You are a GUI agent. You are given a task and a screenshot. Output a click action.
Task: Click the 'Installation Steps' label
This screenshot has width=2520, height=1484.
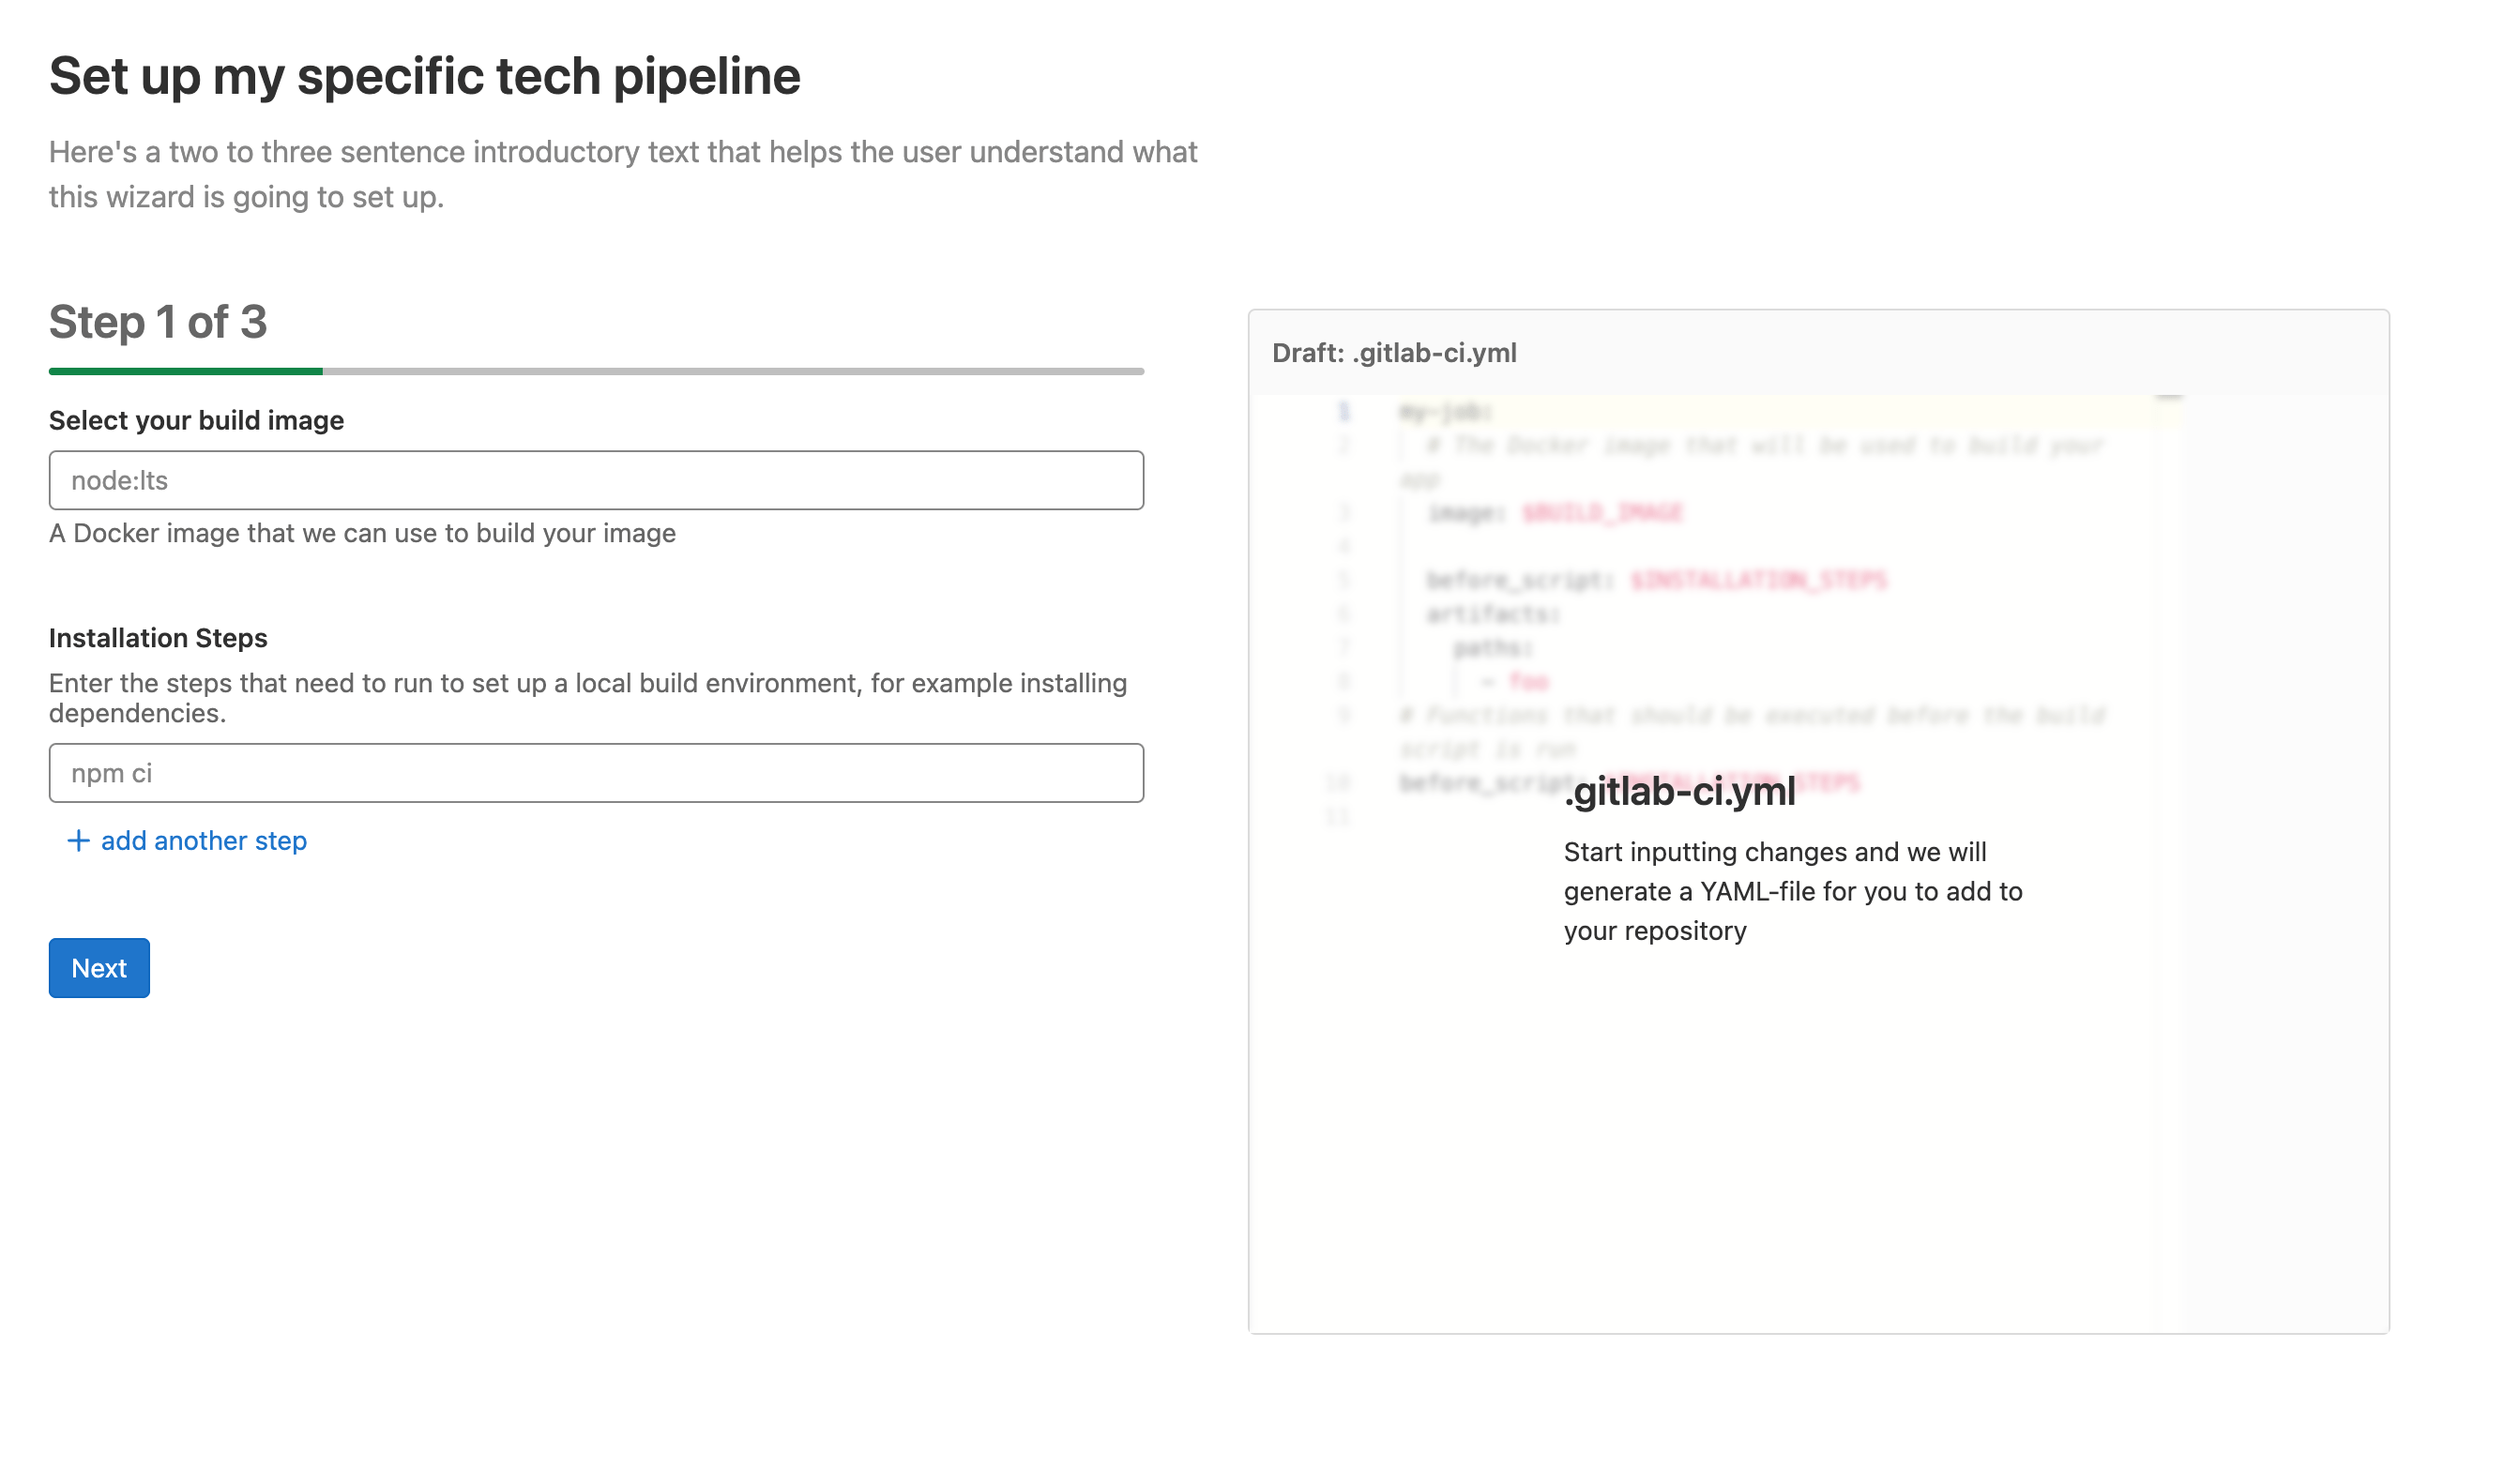[158, 638]
